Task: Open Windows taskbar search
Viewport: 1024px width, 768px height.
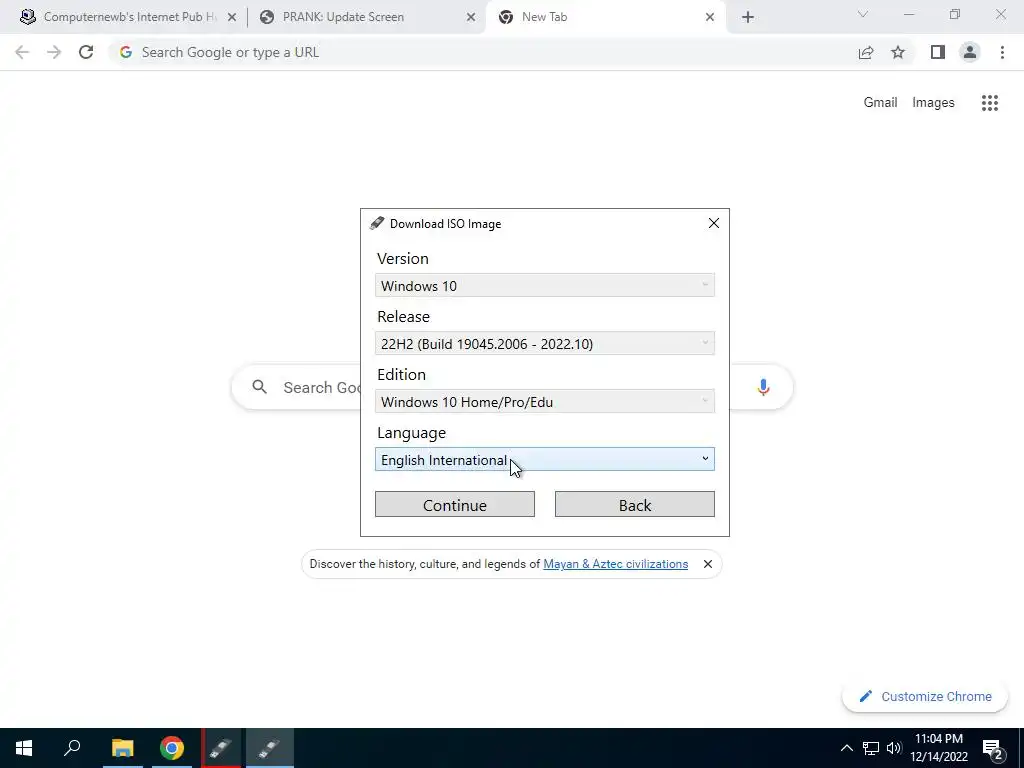Action: click(72, 748)
